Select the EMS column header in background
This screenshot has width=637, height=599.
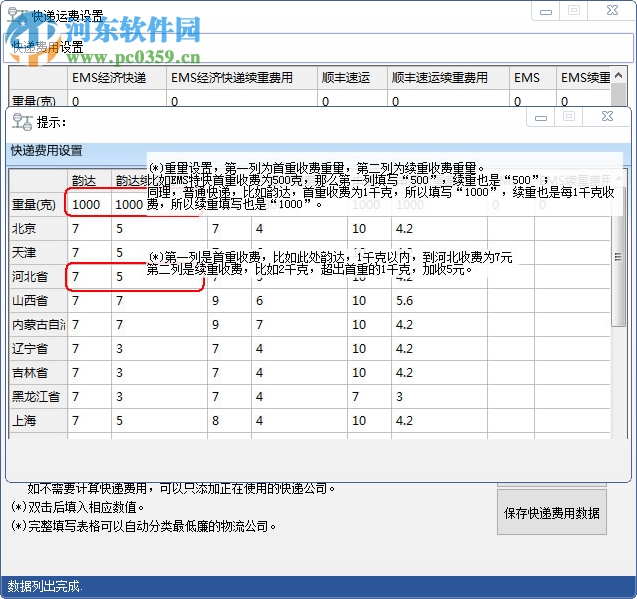[532, 78]
